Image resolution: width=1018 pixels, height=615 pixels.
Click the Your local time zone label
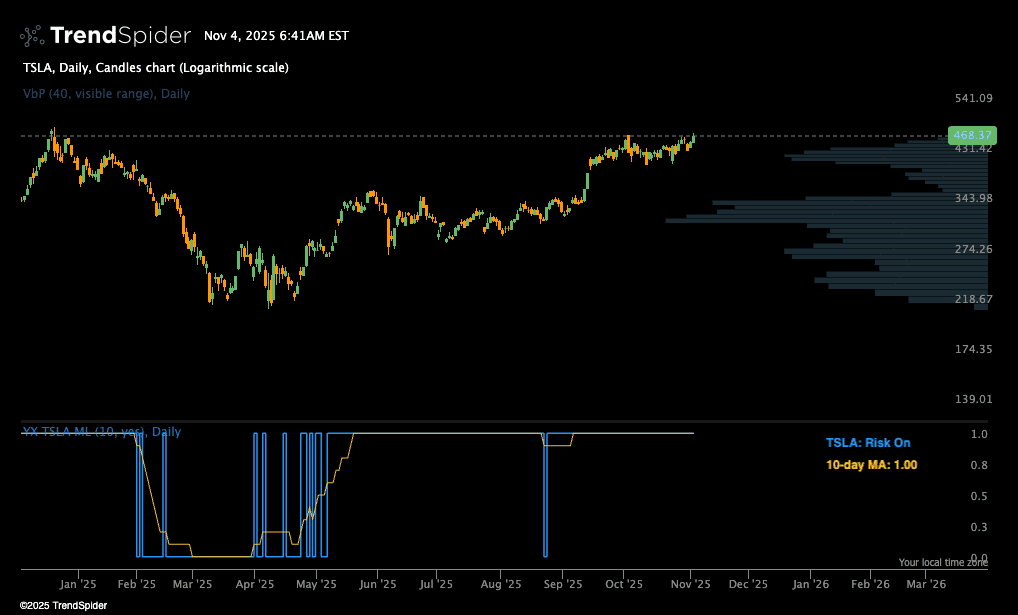point(943,563)
